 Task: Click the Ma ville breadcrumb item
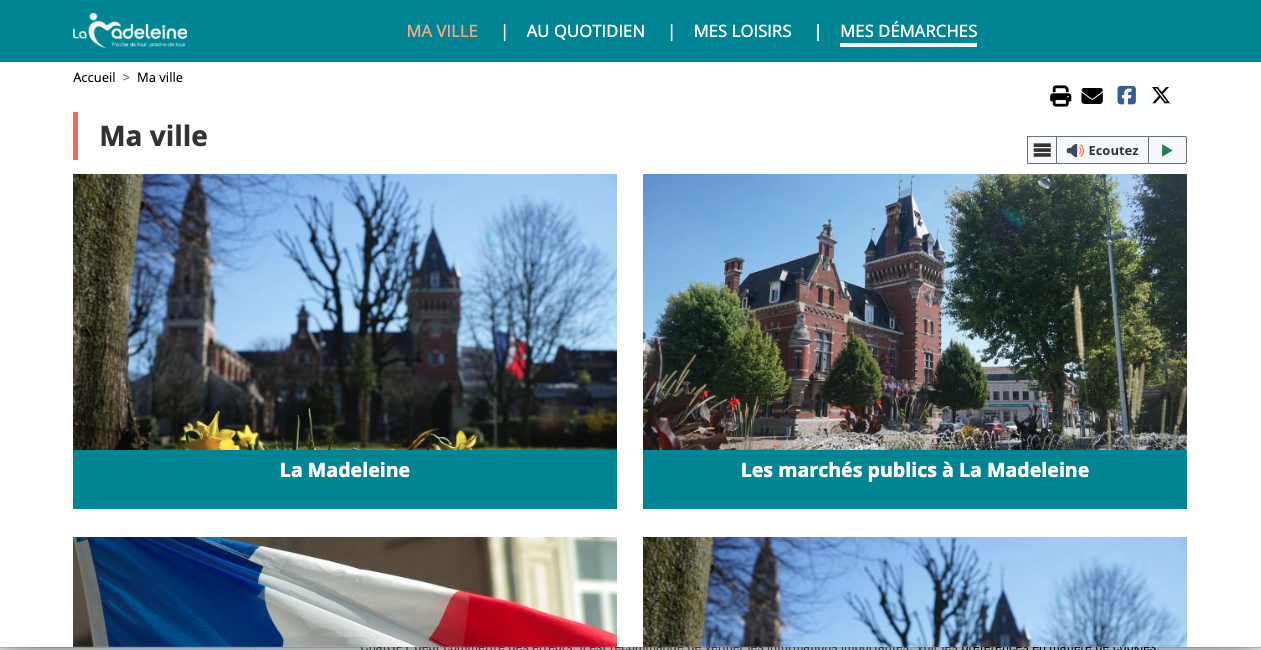coord(160,77)
